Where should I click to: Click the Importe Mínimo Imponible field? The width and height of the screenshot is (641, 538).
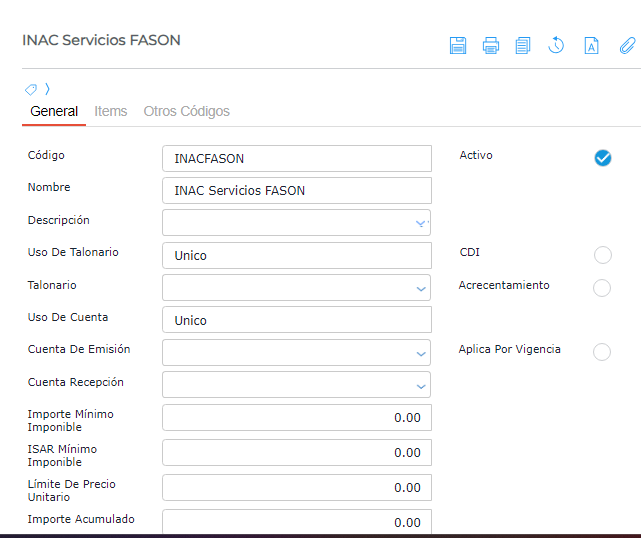[296, 418]
